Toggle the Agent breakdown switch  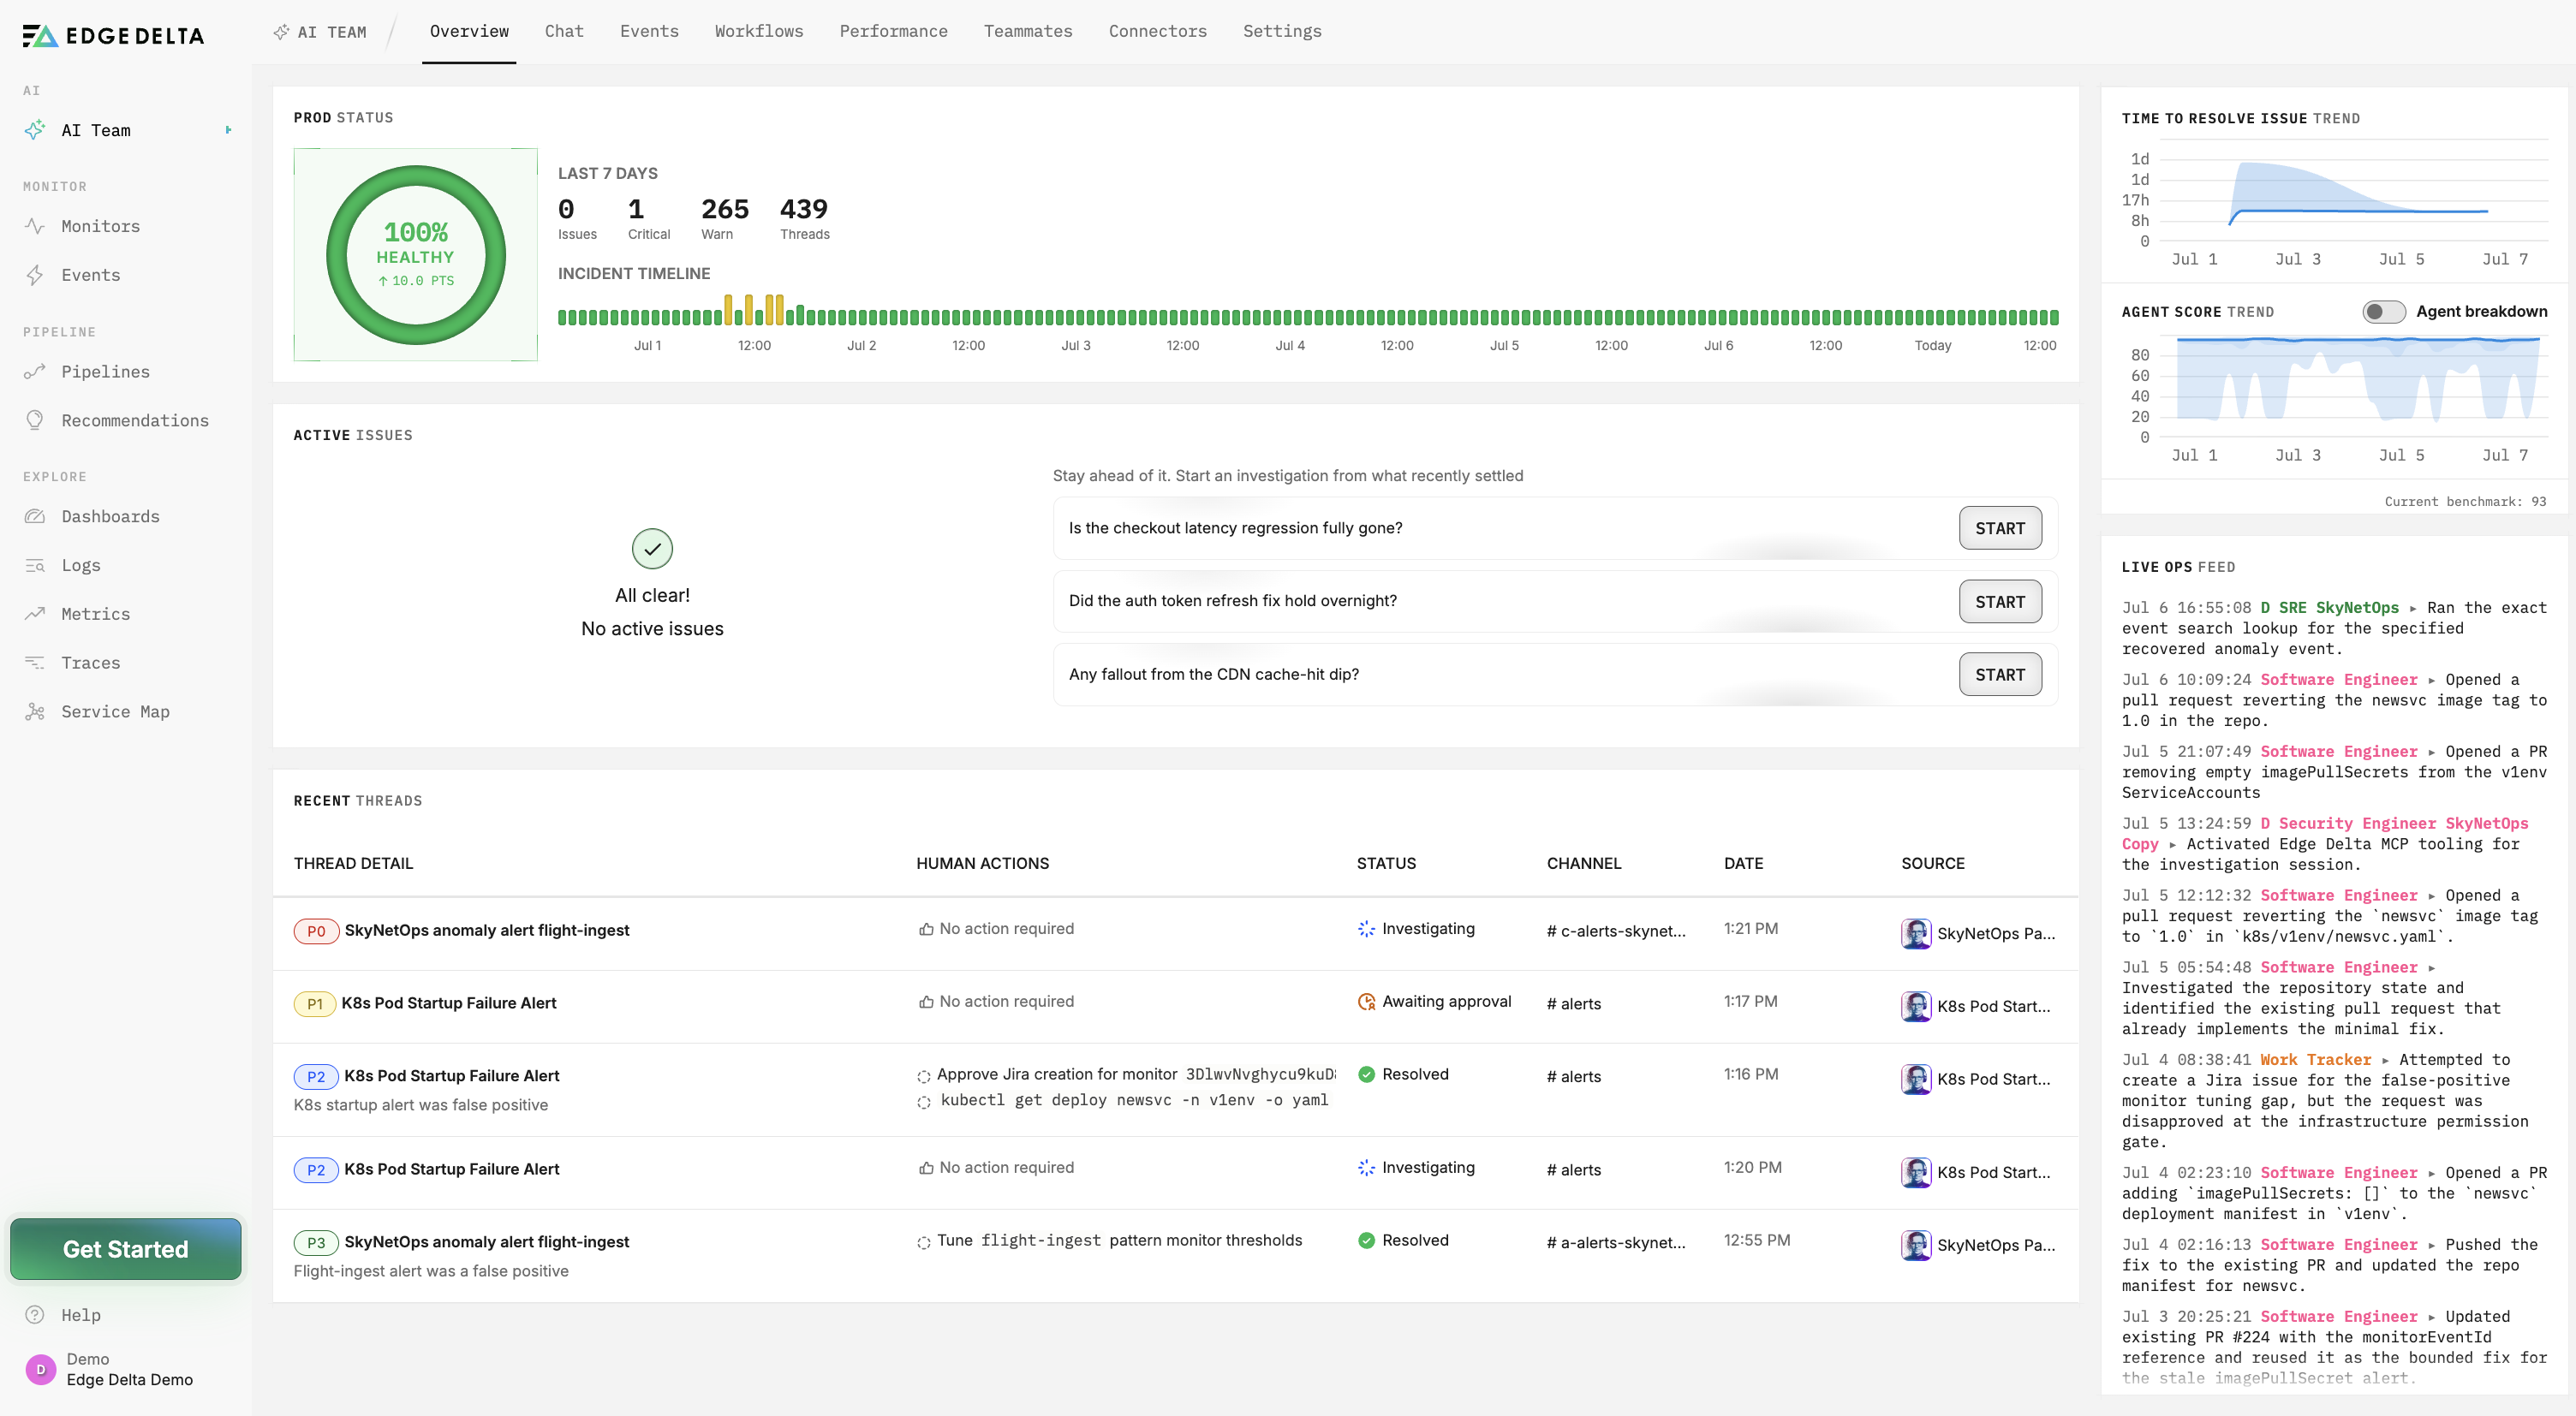coord(2384,312)
